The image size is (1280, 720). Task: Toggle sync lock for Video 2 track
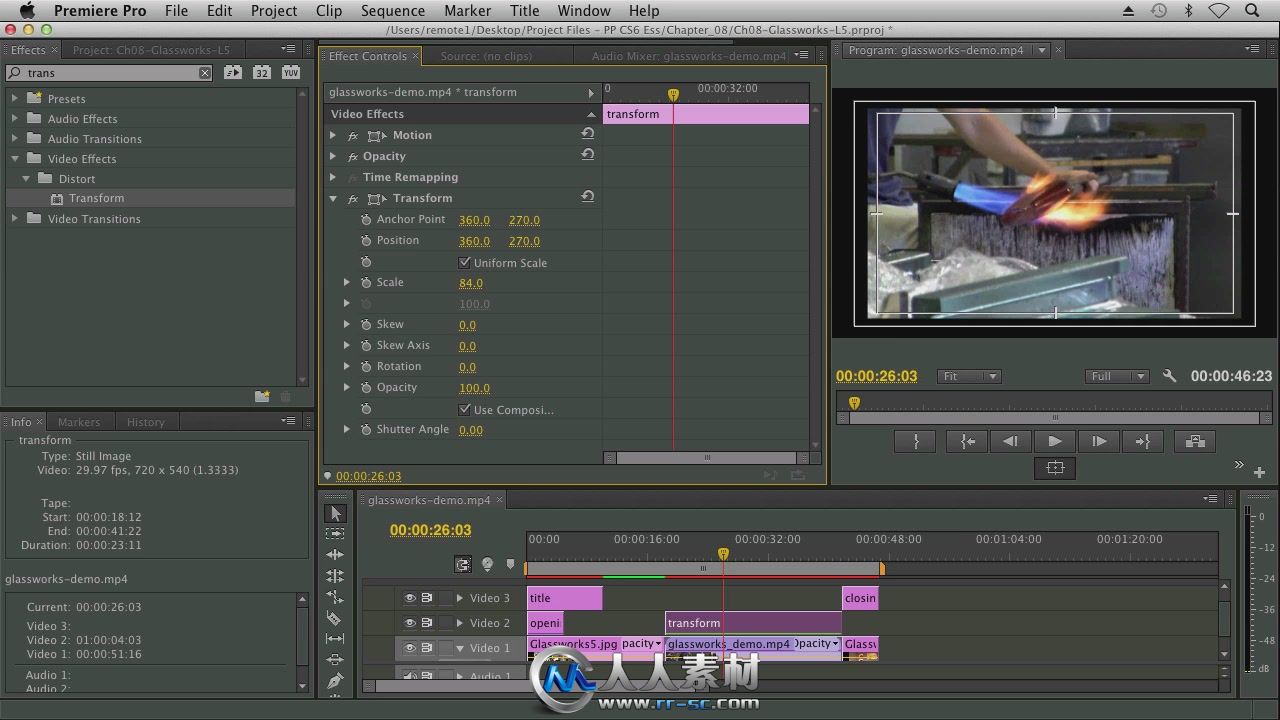click(x=427, y=623)
